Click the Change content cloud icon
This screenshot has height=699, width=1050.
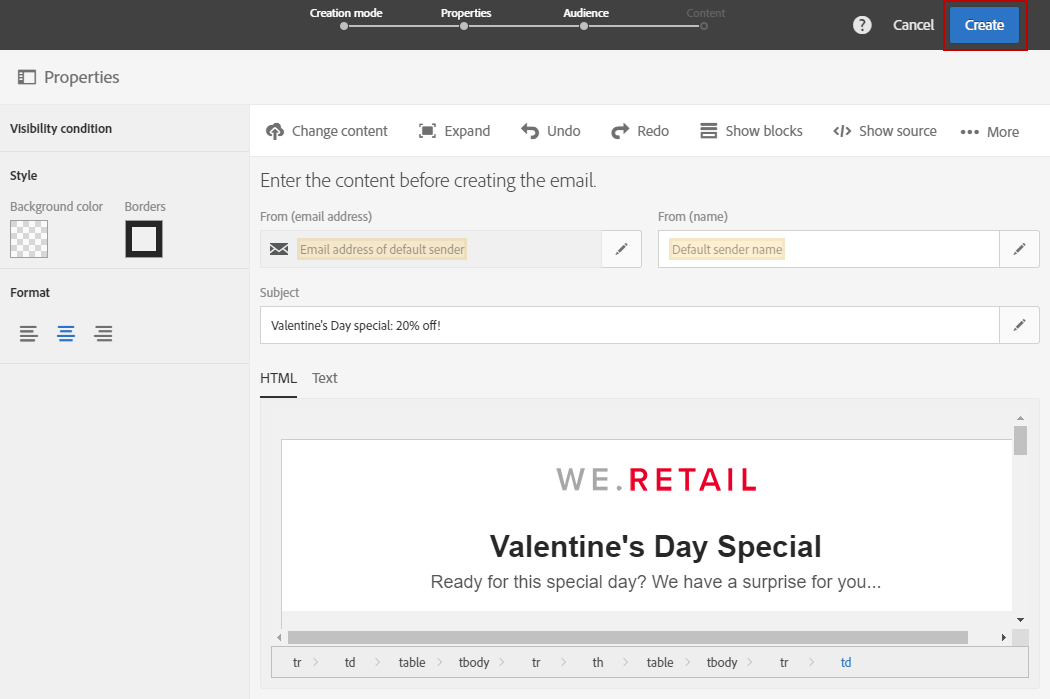[x=275, y=131]
